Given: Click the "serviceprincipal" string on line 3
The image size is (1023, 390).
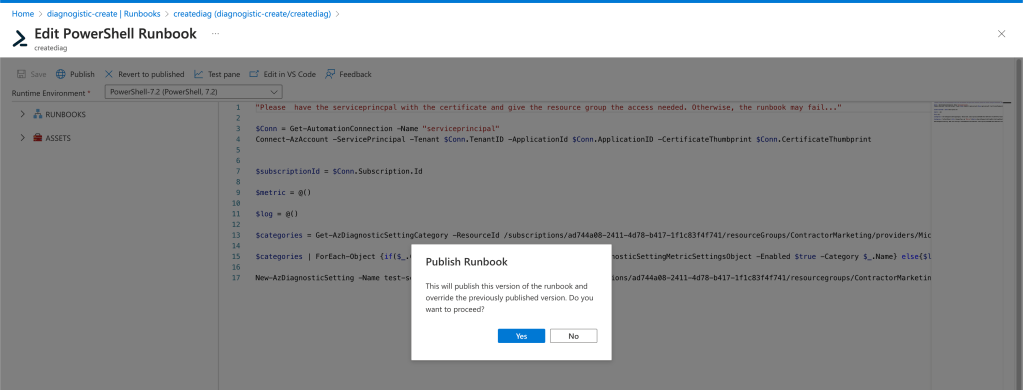Looking at the screenshot, I should pos(461,128).
